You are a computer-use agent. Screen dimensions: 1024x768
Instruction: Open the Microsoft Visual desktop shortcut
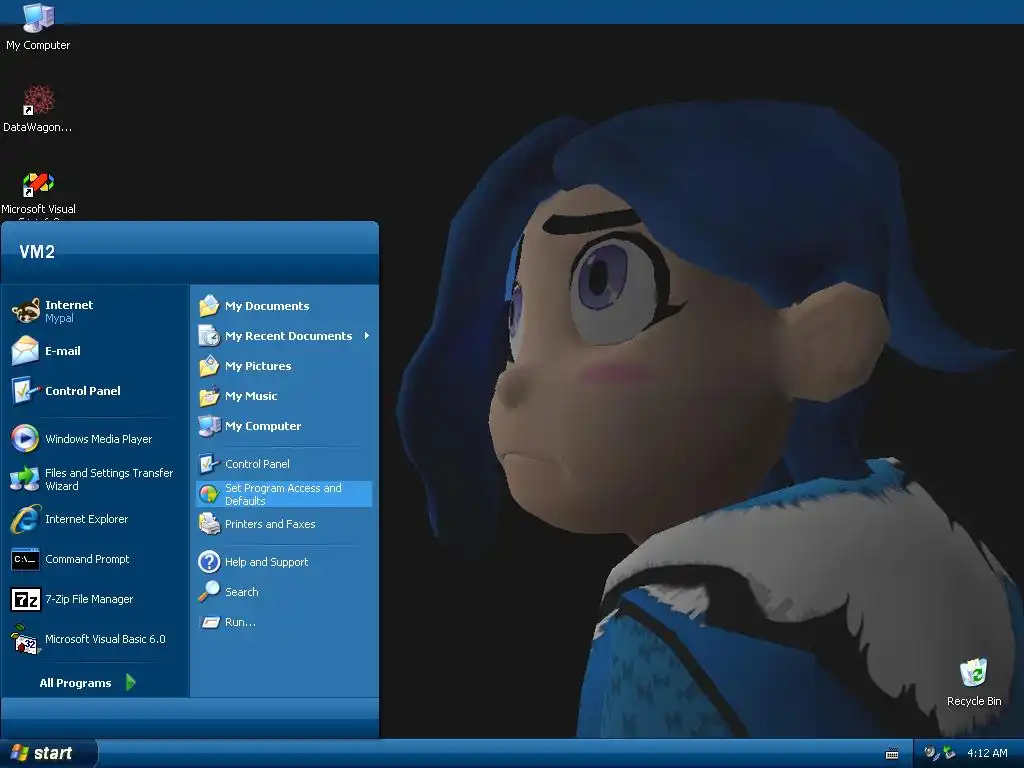[x=38, y=184]
